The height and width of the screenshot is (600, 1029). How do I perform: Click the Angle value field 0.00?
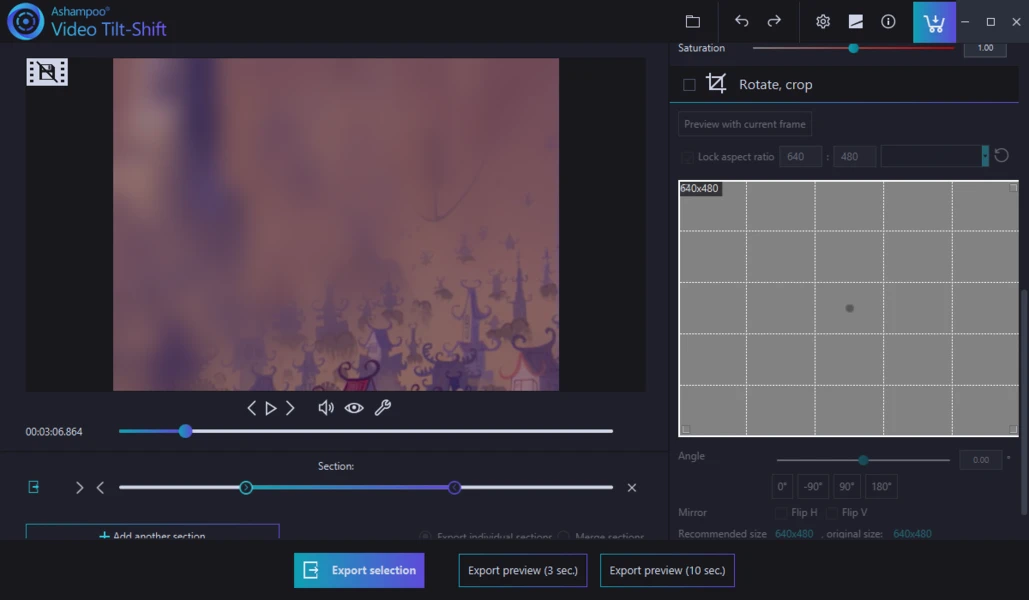tap(980, 460)
